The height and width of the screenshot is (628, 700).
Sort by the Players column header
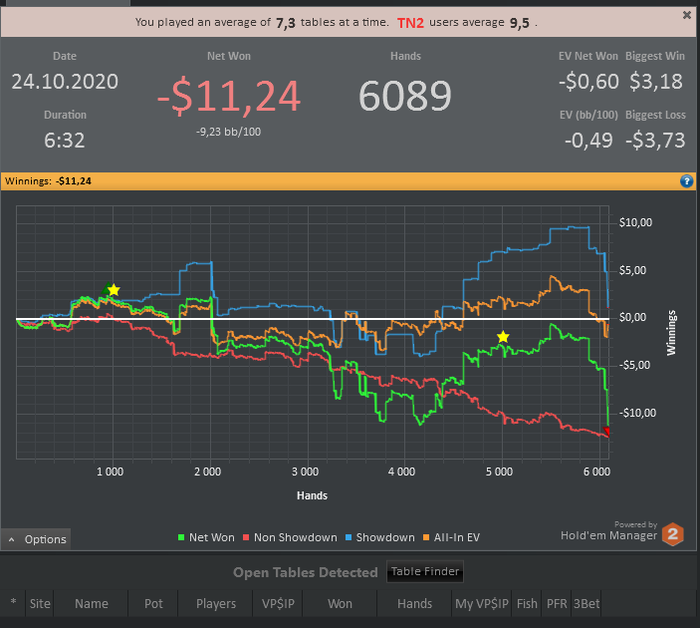point(216,603)
